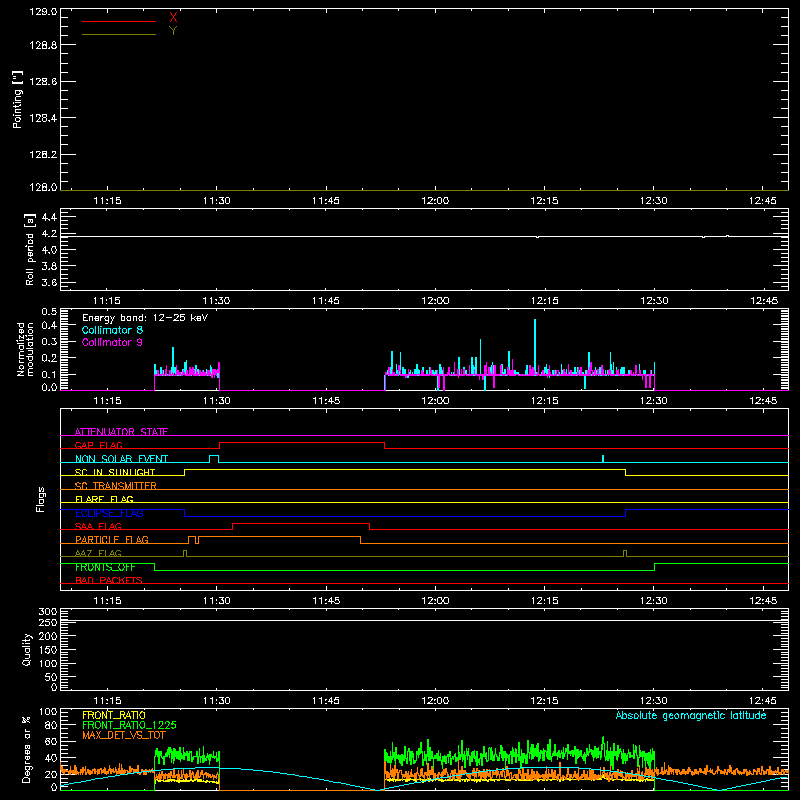Screen dimensions: 800x800
Task: Click the green FRONTS_OFF label
Action: (x=105, y=567)
